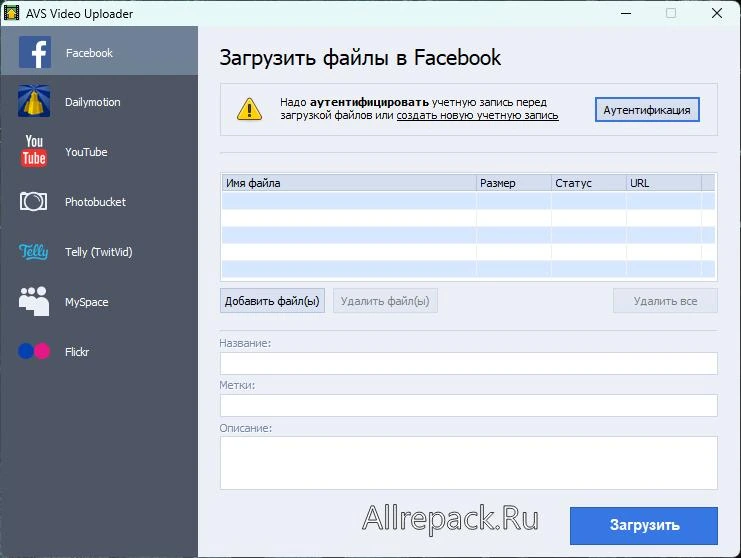The image size is (741, 558).
Task: Click the blue Загрузить button
Action: [x=644, y=525]
